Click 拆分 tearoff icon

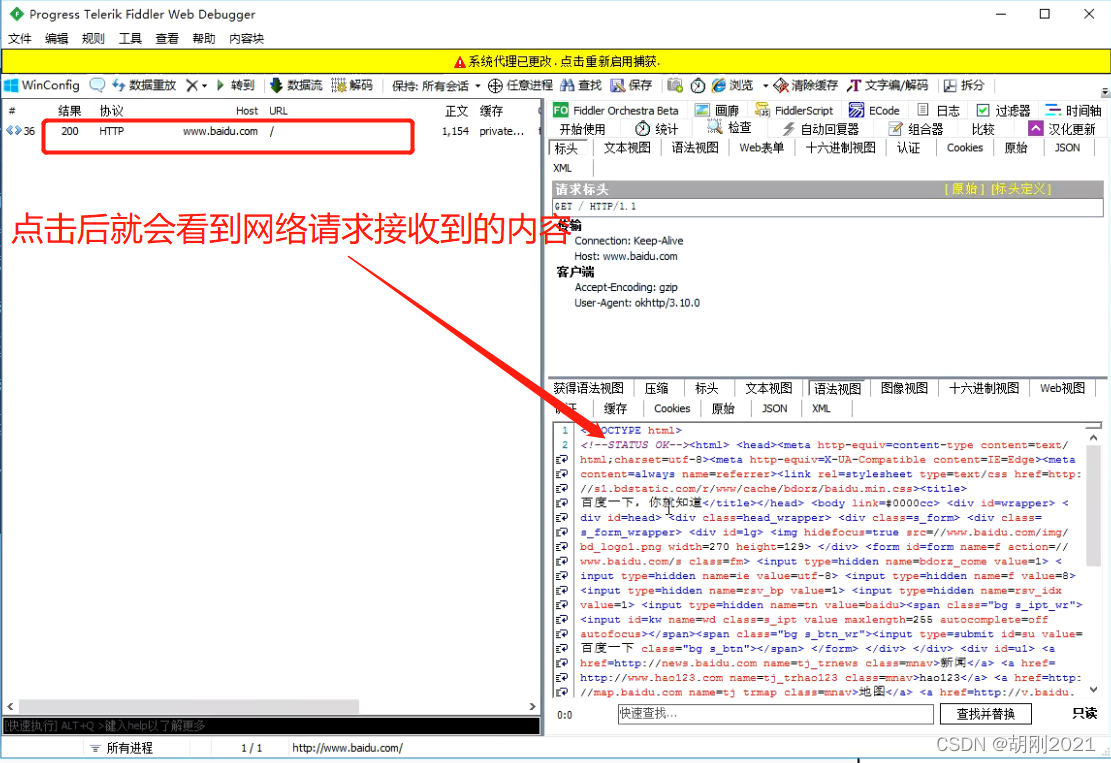click(964, 86)
